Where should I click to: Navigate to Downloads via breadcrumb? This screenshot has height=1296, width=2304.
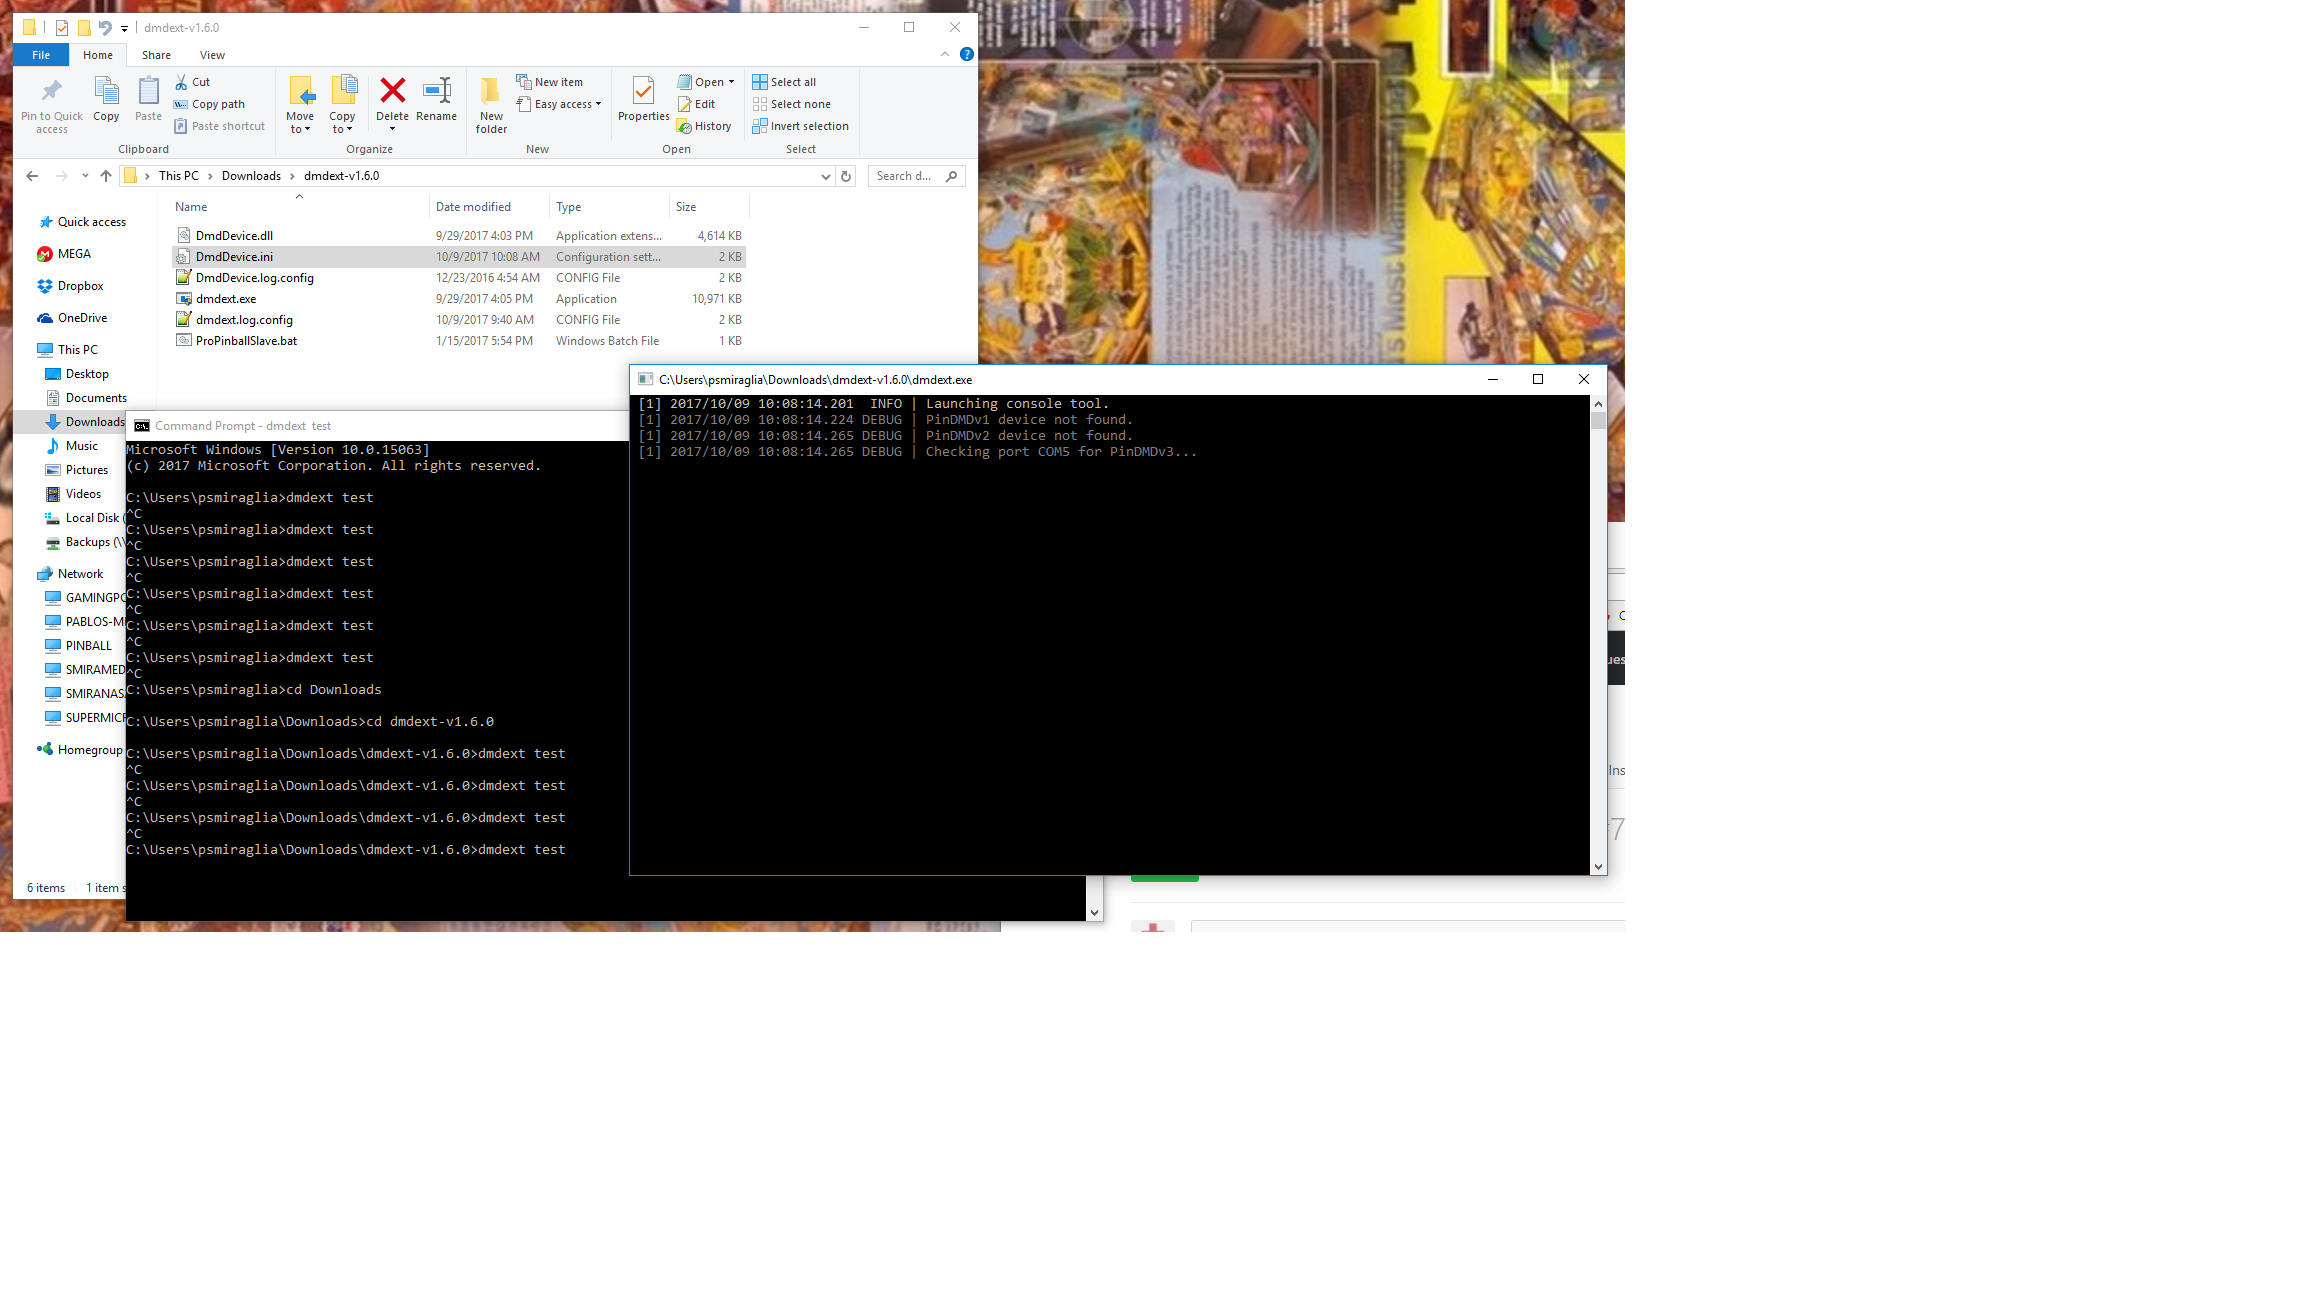[x=251, y=175]
